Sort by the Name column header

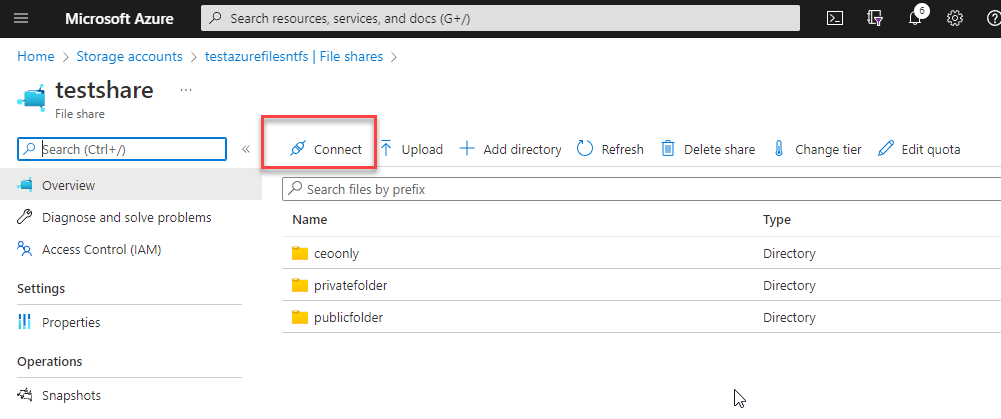point(310,220)
